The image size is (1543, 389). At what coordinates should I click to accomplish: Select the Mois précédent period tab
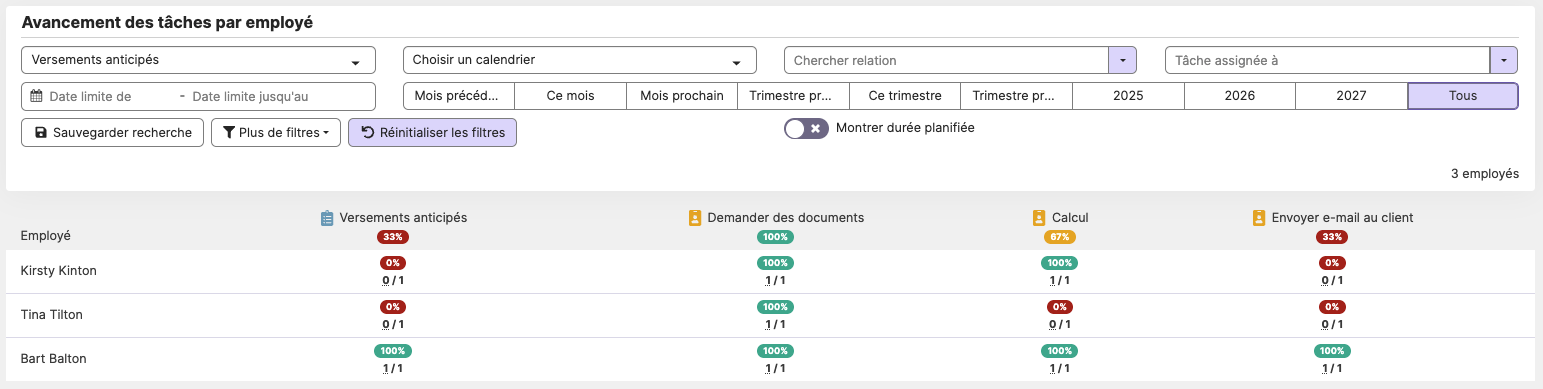click(458, 96)
